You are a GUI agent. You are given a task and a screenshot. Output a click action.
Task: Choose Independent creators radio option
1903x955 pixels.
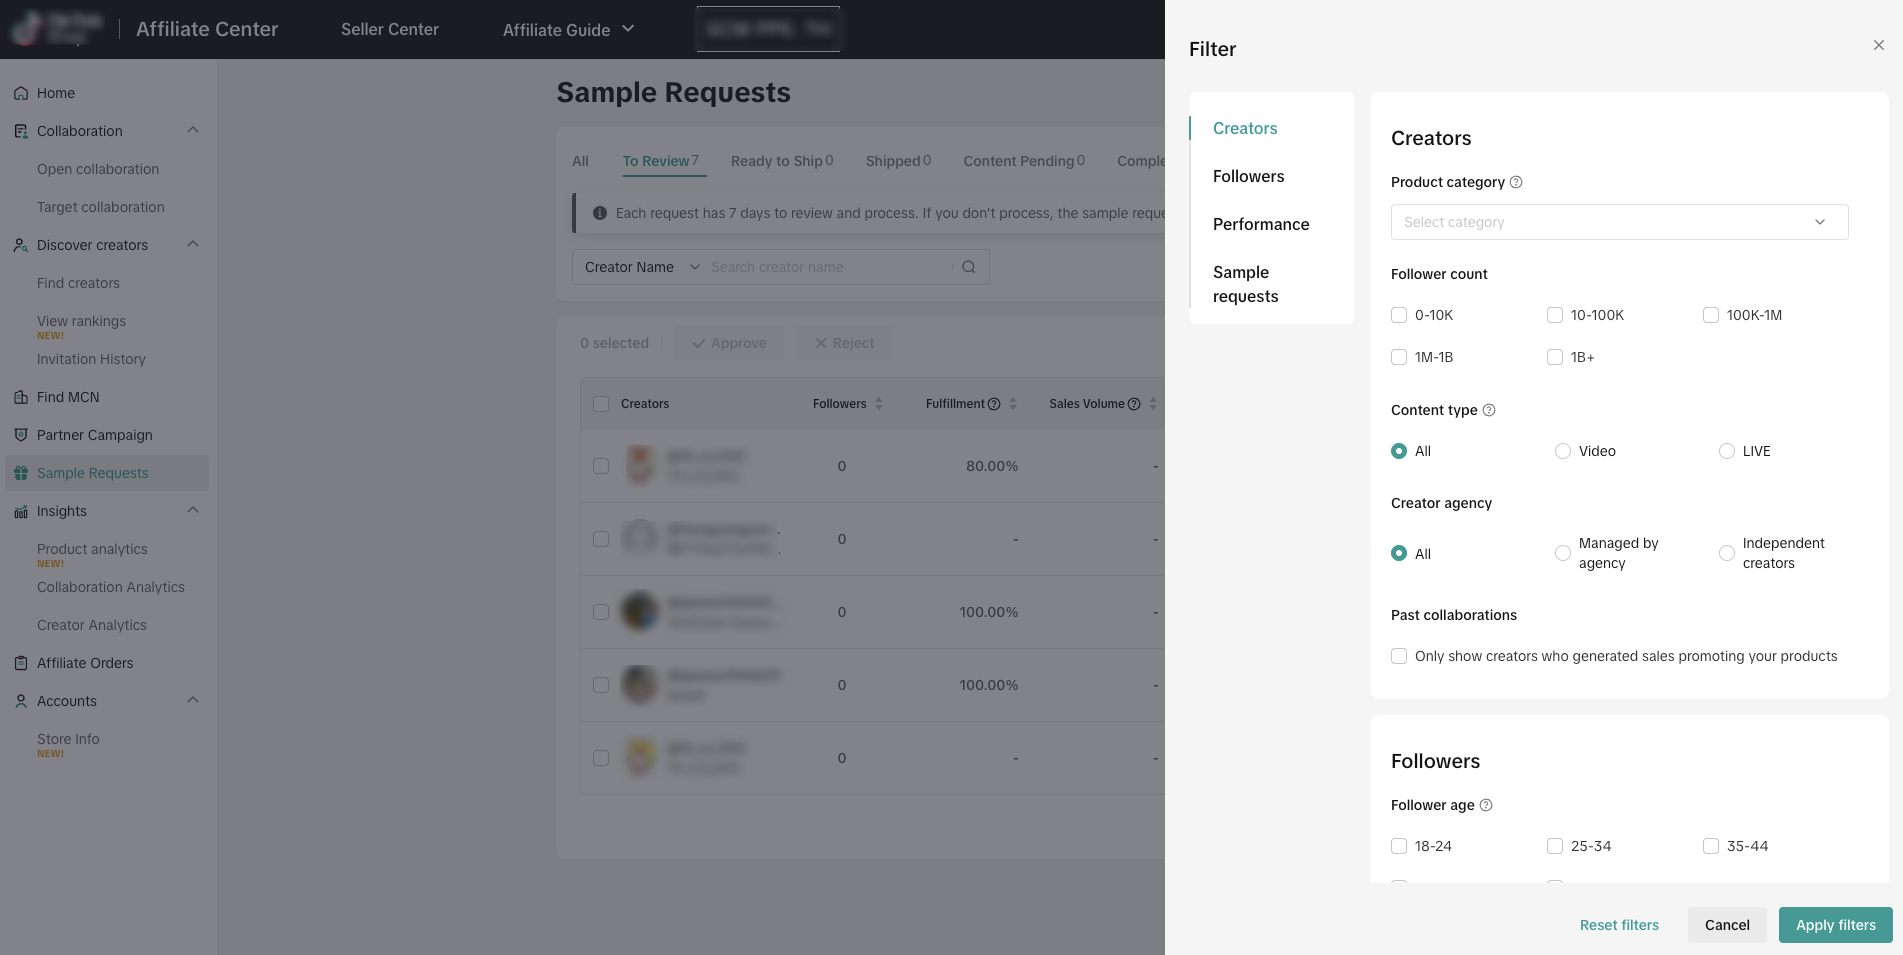(1727, 553)
